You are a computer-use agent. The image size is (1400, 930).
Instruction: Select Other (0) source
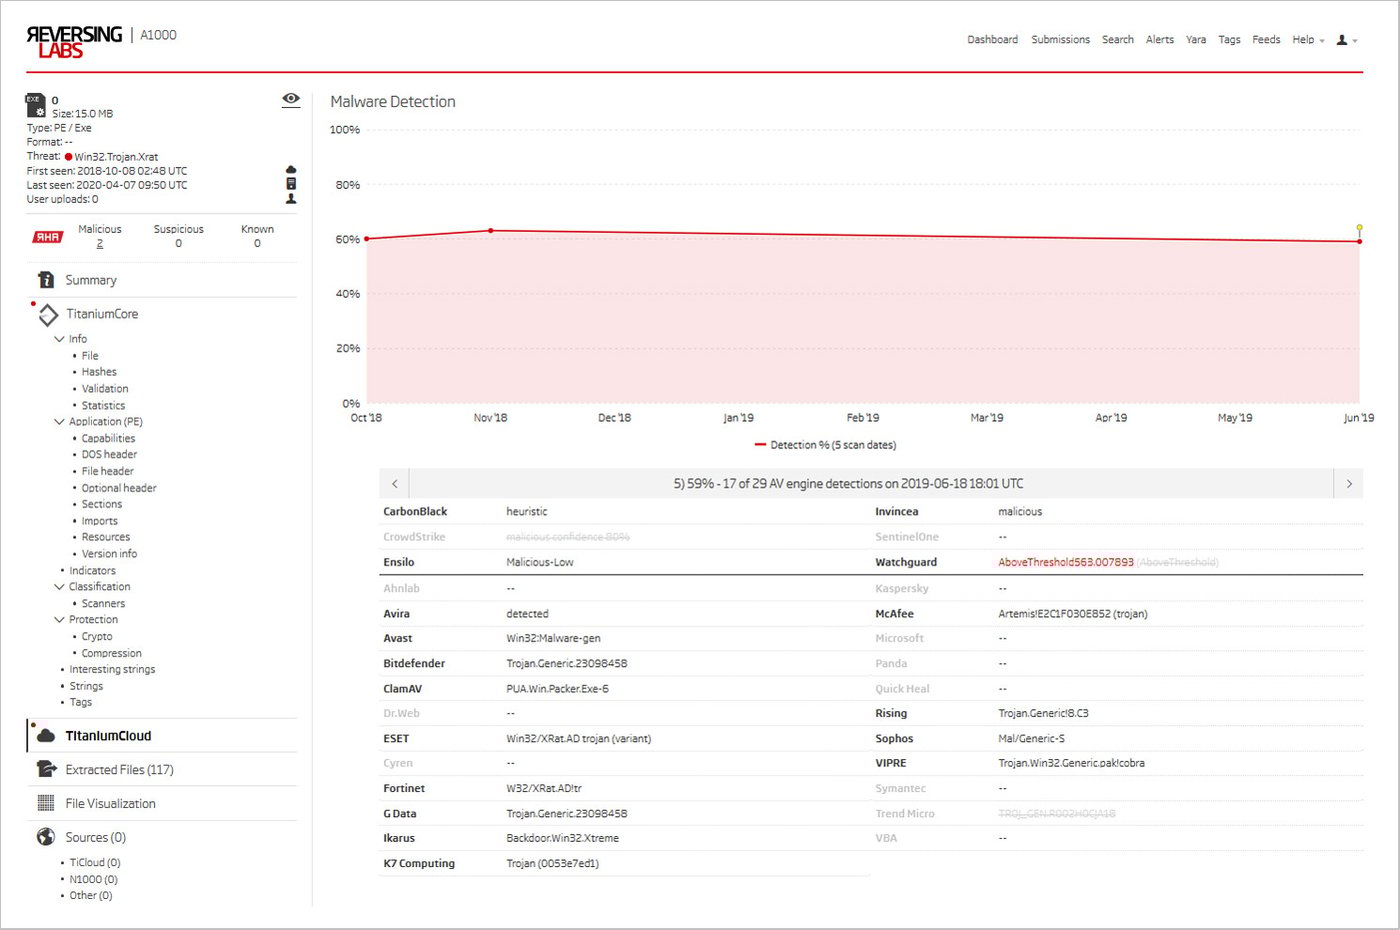[x=91, y=896]
